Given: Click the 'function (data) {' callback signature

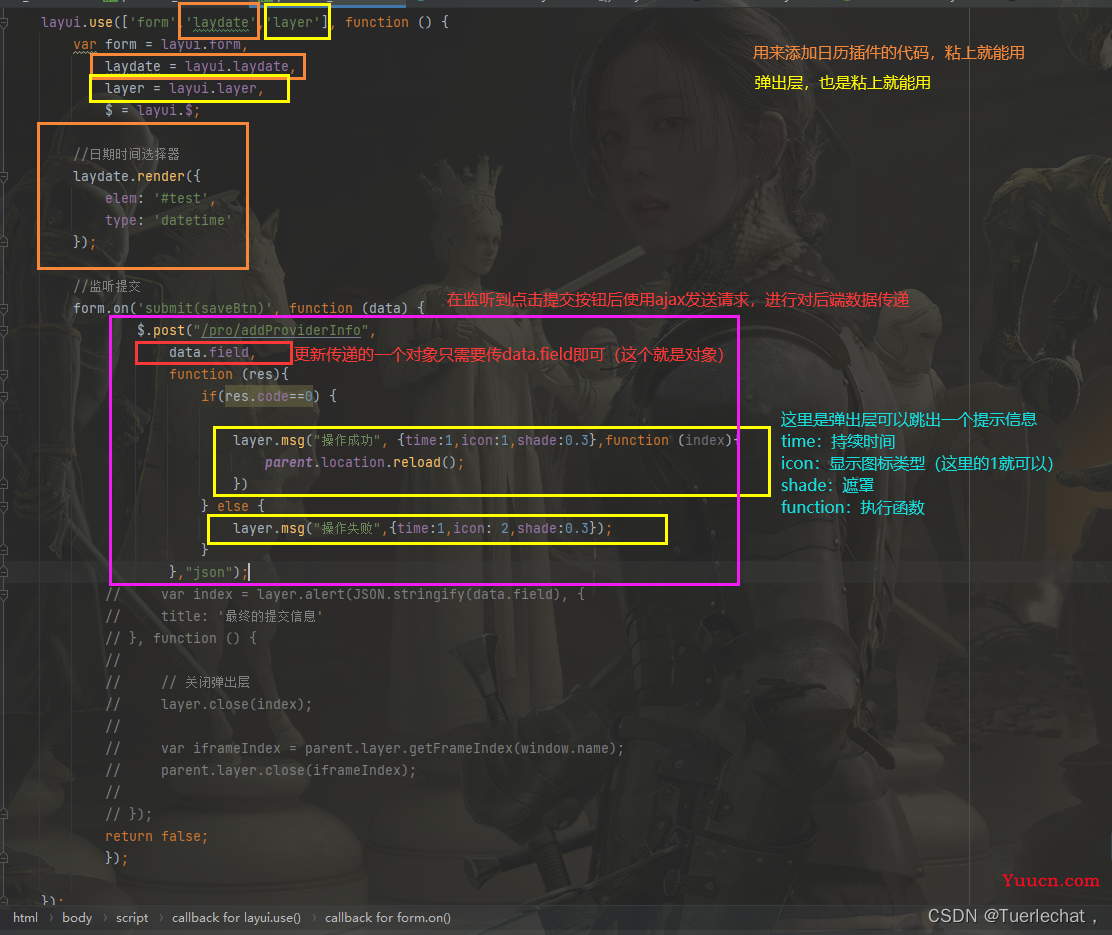Looking at the screenshot, I should point(357,309).
